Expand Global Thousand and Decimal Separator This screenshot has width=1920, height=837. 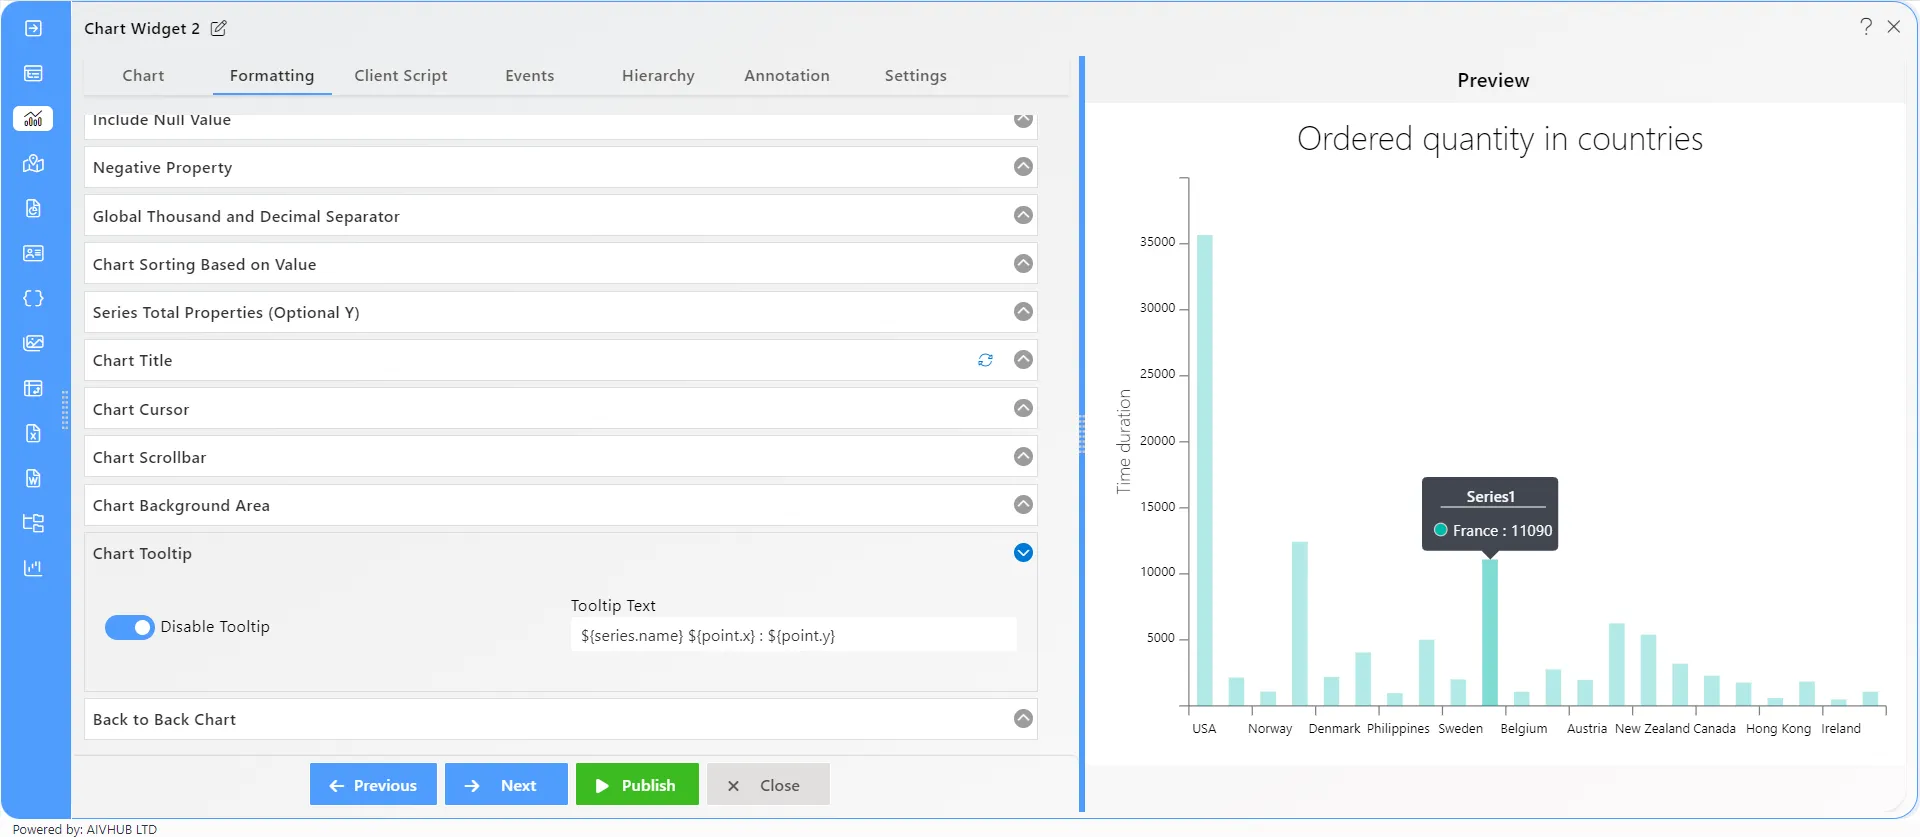pos(1023,215)
